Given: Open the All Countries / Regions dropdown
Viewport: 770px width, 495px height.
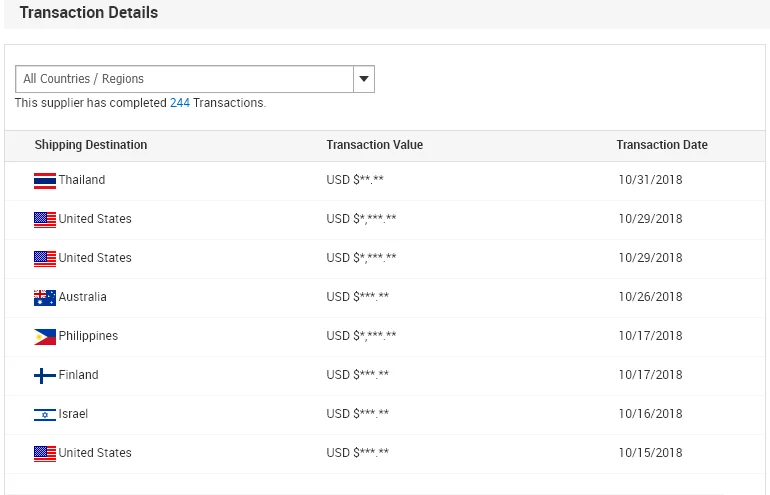Looking at the screenshot, I should click(185, 79).
